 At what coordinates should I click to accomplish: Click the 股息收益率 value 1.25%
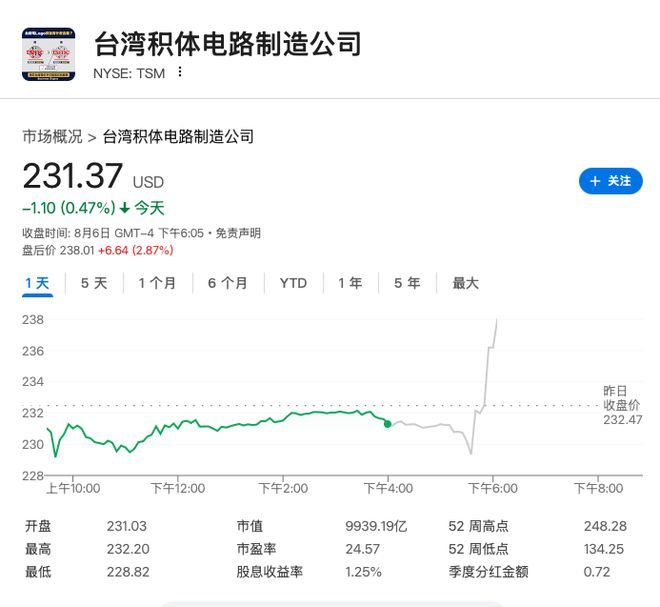(x=363, y=572)
